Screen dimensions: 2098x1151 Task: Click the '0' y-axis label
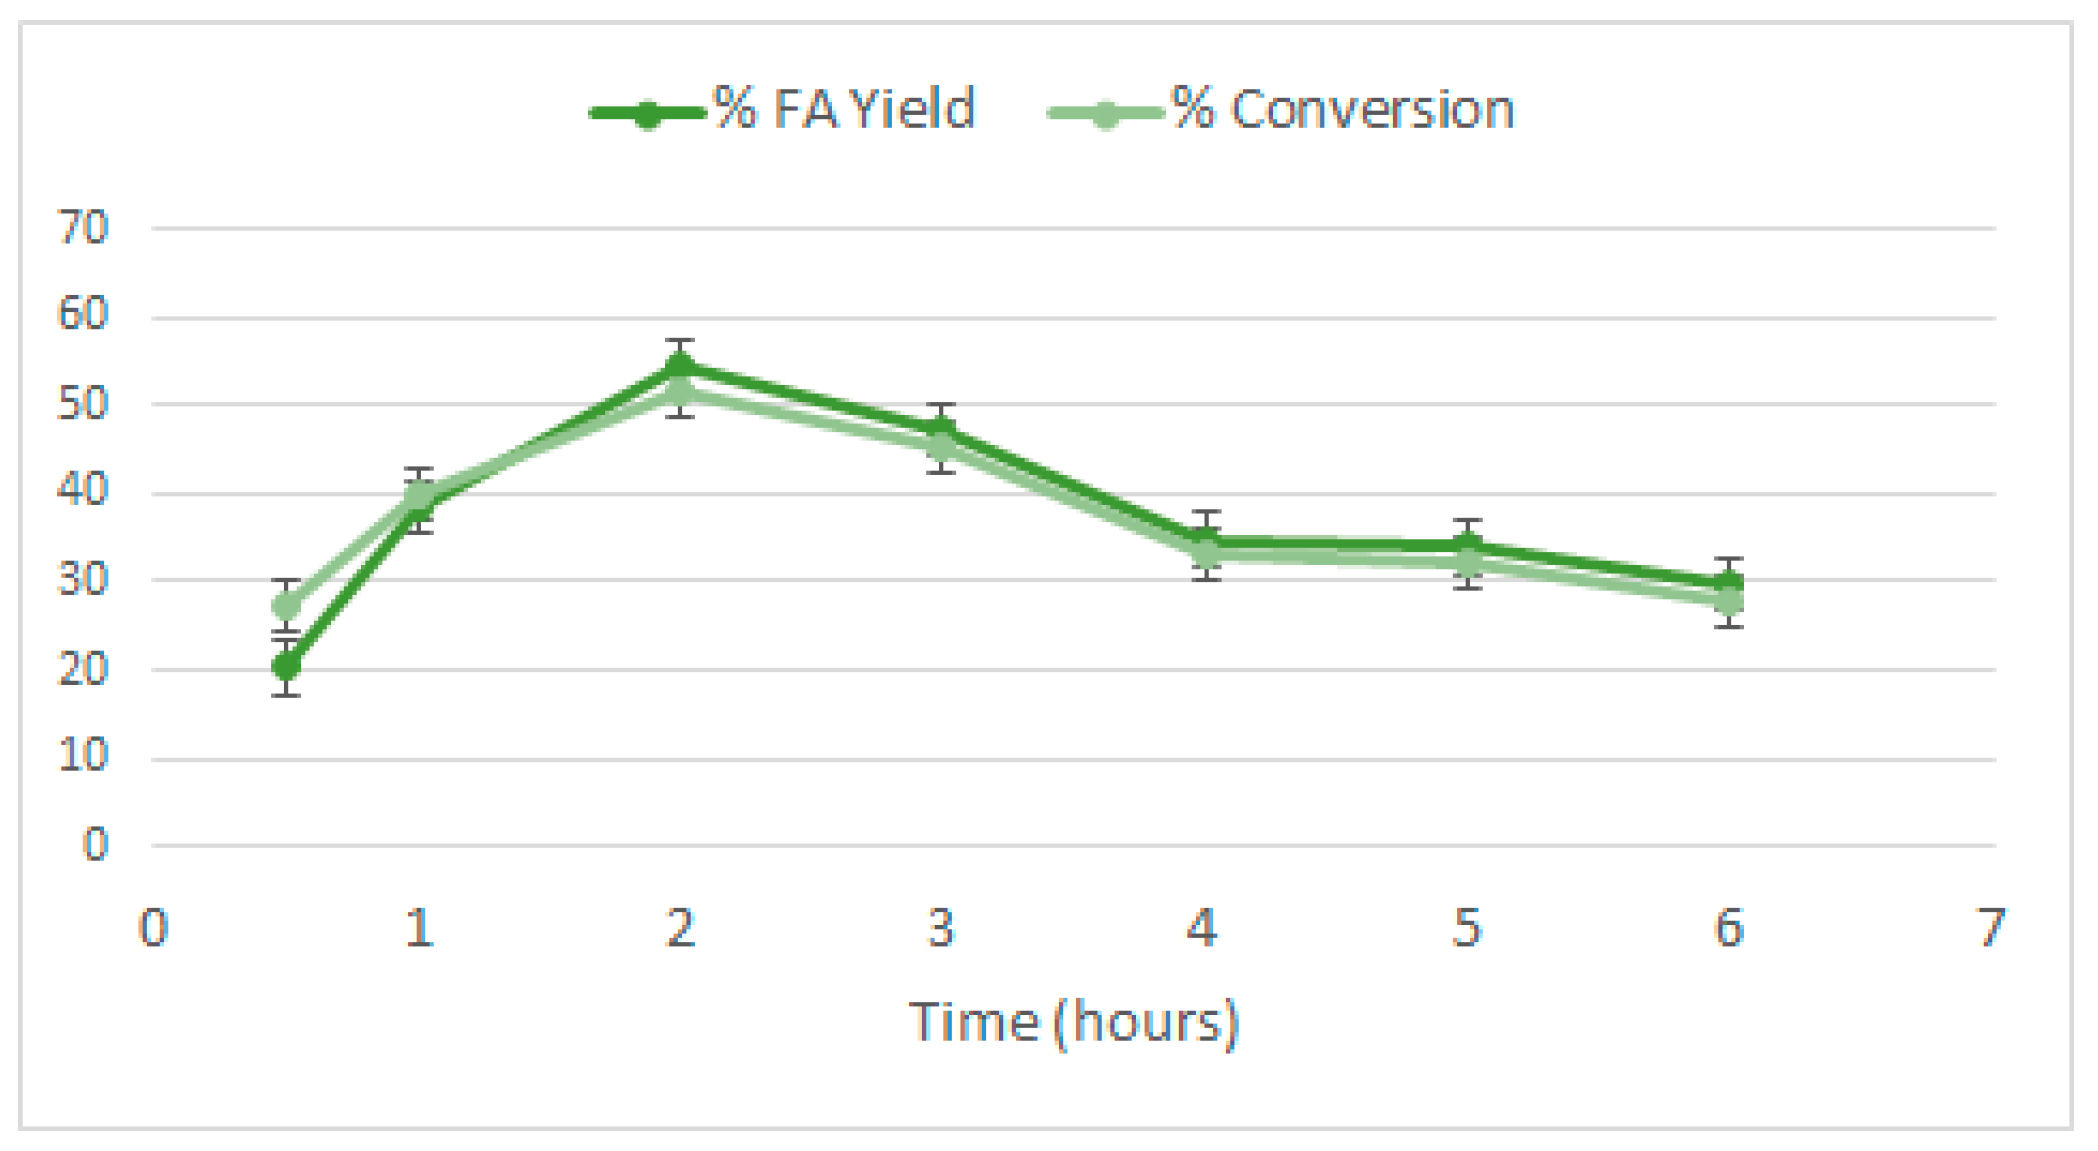click(x=95, y=845)
